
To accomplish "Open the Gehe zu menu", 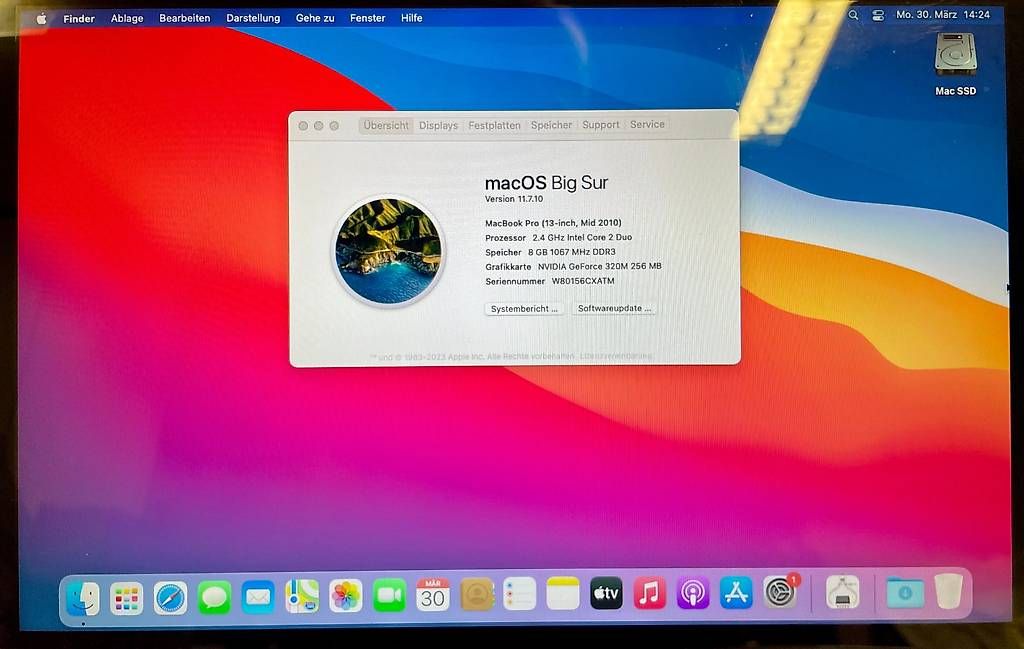I will 315,18.
